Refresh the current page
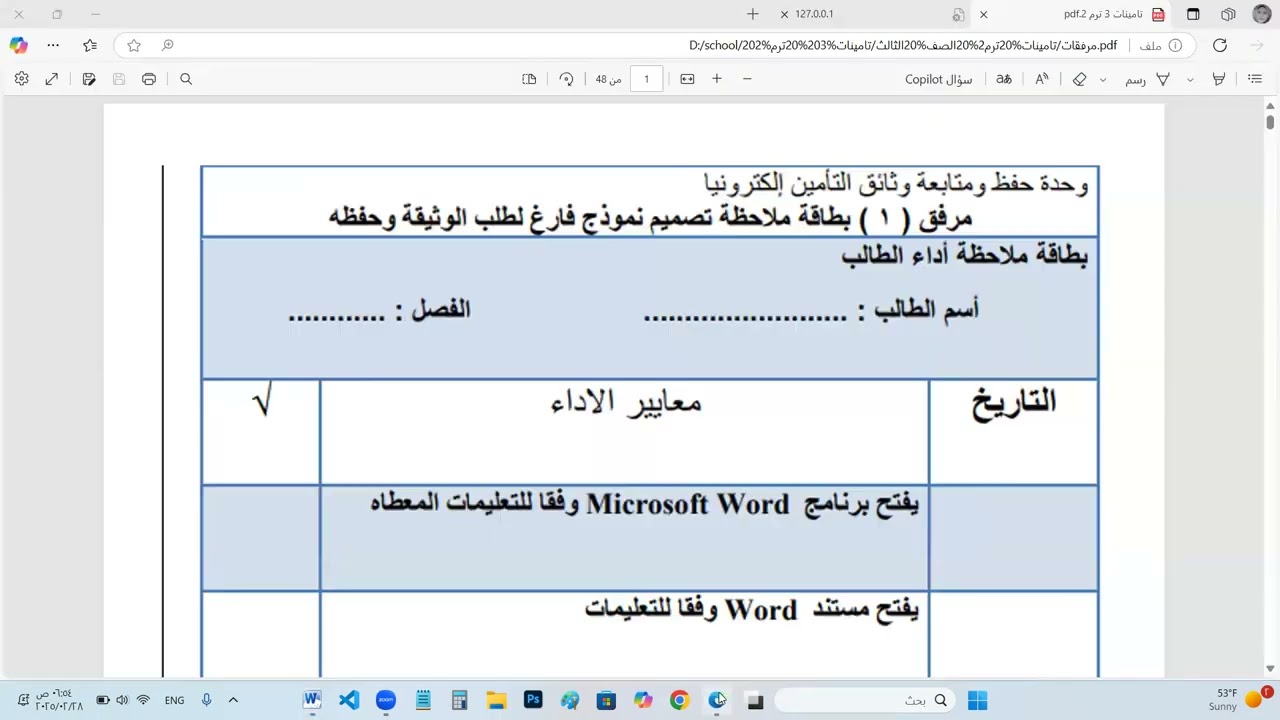Image resolution: width=1280 pixels, height=720 pixels. [1220, 45]
